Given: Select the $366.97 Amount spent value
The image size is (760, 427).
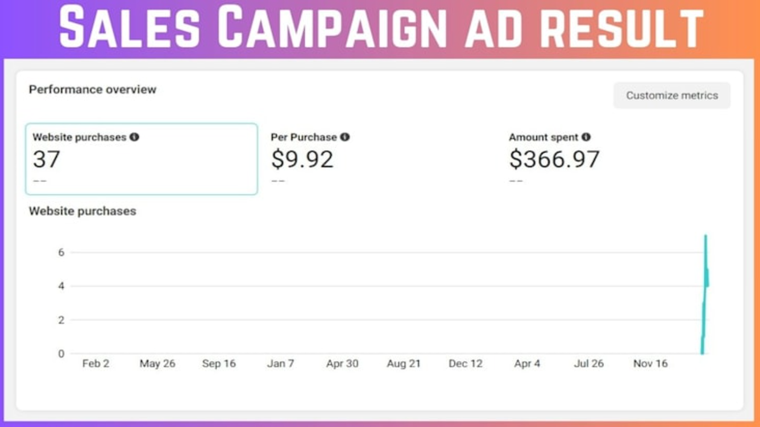Looking at the screenshot, I should (x=554, y=159).
